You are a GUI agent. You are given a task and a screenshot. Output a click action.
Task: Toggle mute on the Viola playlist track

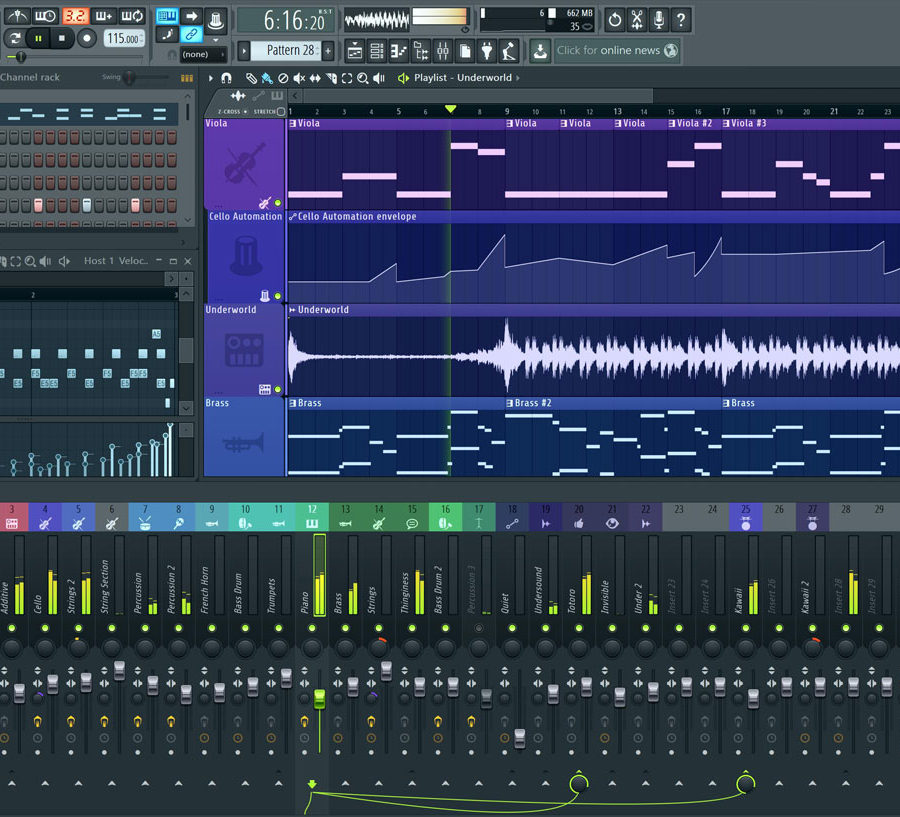click(x=278, y=202)
